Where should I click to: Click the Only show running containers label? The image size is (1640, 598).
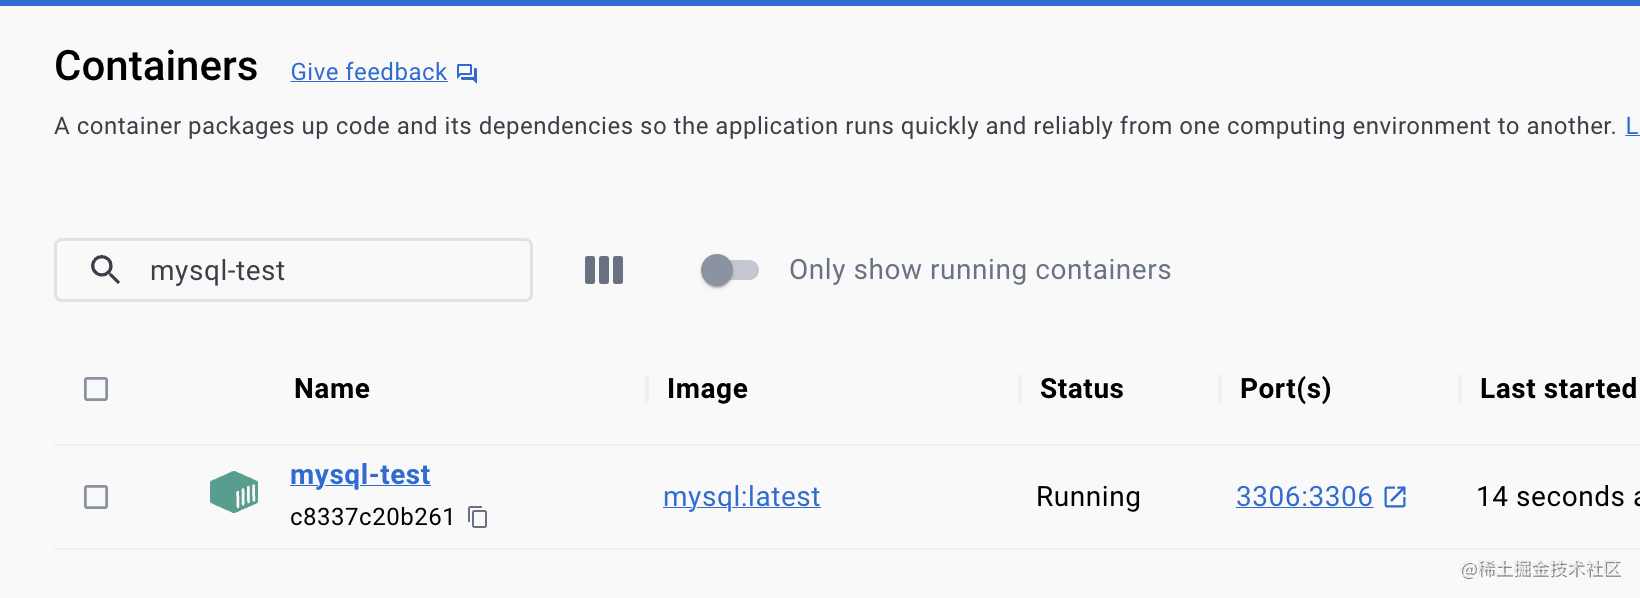tap(979, 270)
